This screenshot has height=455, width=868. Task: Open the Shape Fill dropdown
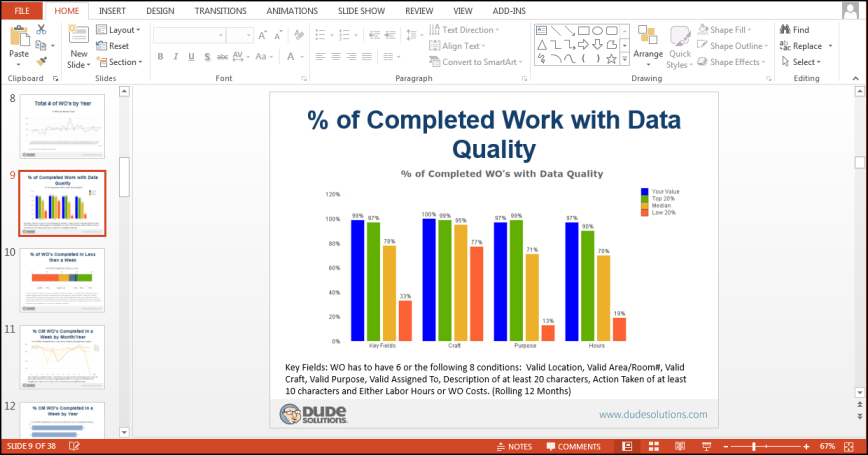[725, 30]
